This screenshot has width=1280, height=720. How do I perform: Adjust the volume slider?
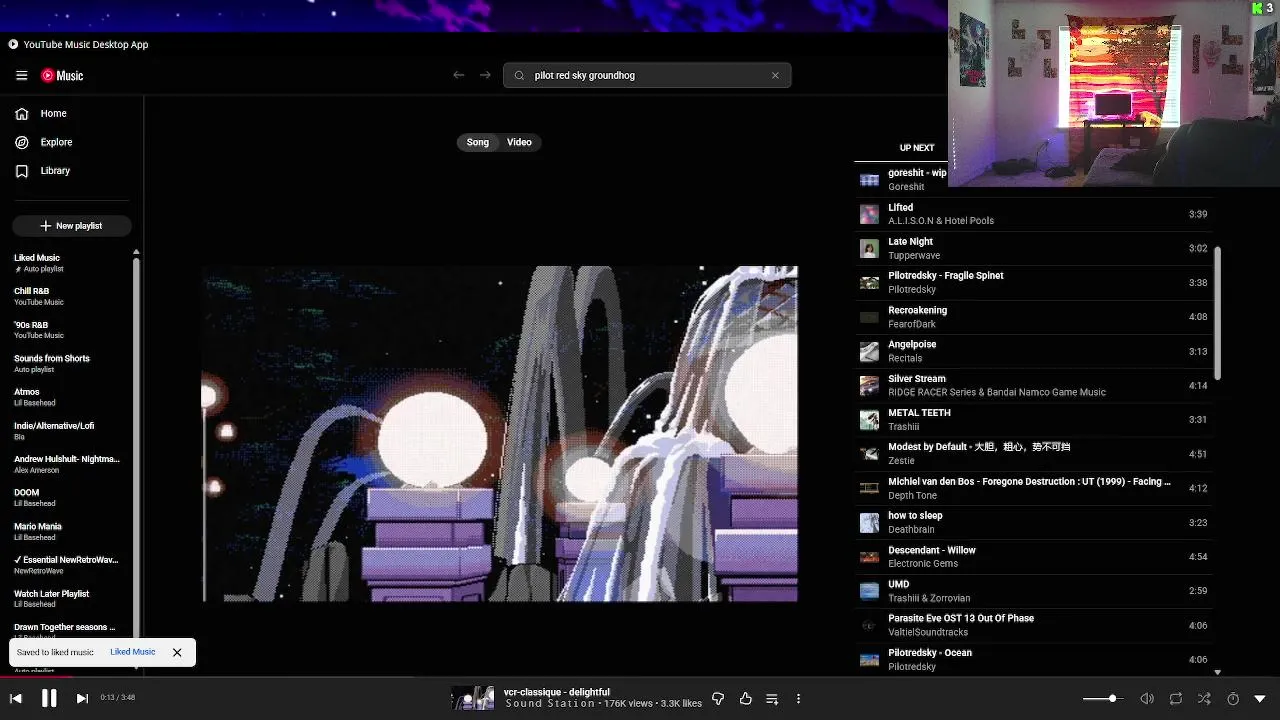pos(1103,699)
